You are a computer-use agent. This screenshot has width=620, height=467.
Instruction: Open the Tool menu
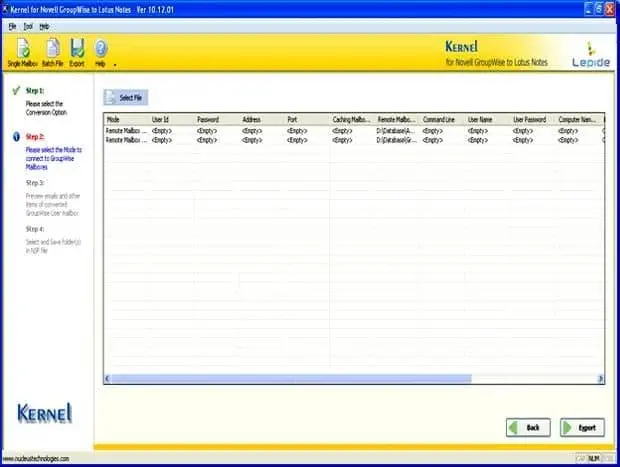[x=28, y=26]
